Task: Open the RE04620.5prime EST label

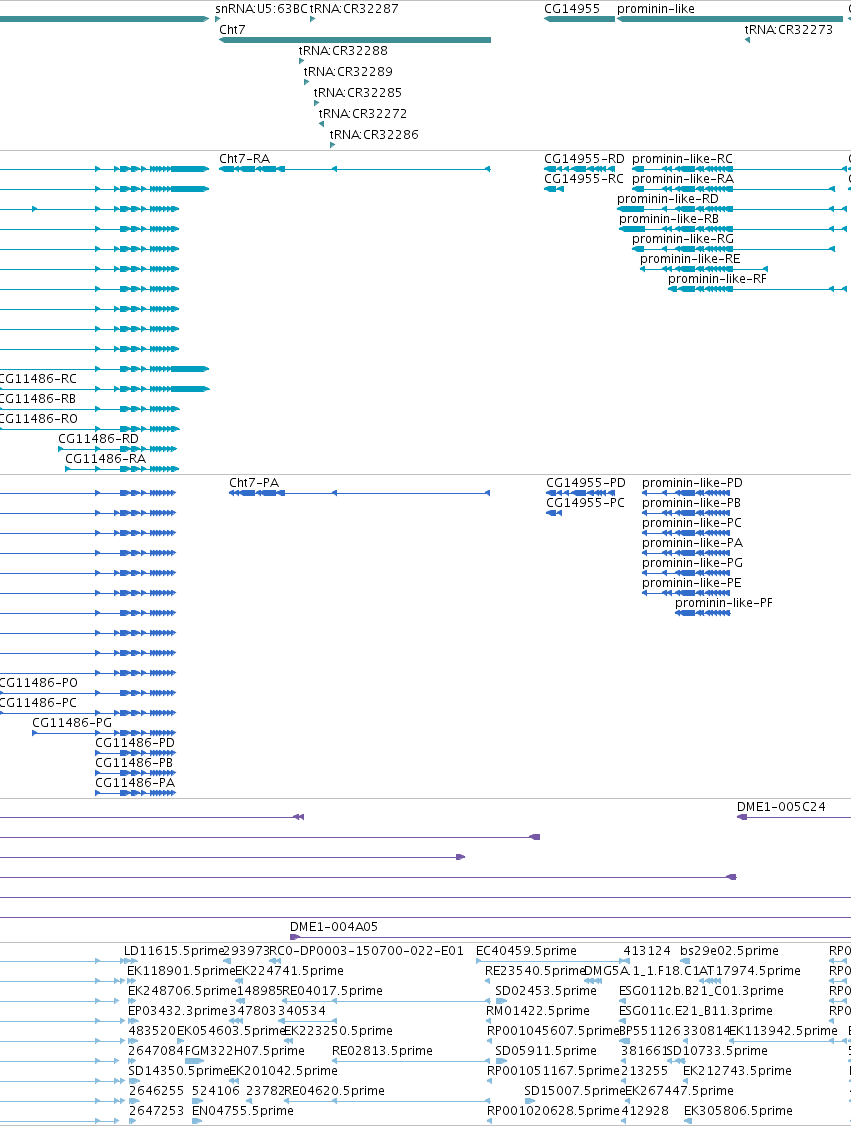Action: (x=335, y=1091)
